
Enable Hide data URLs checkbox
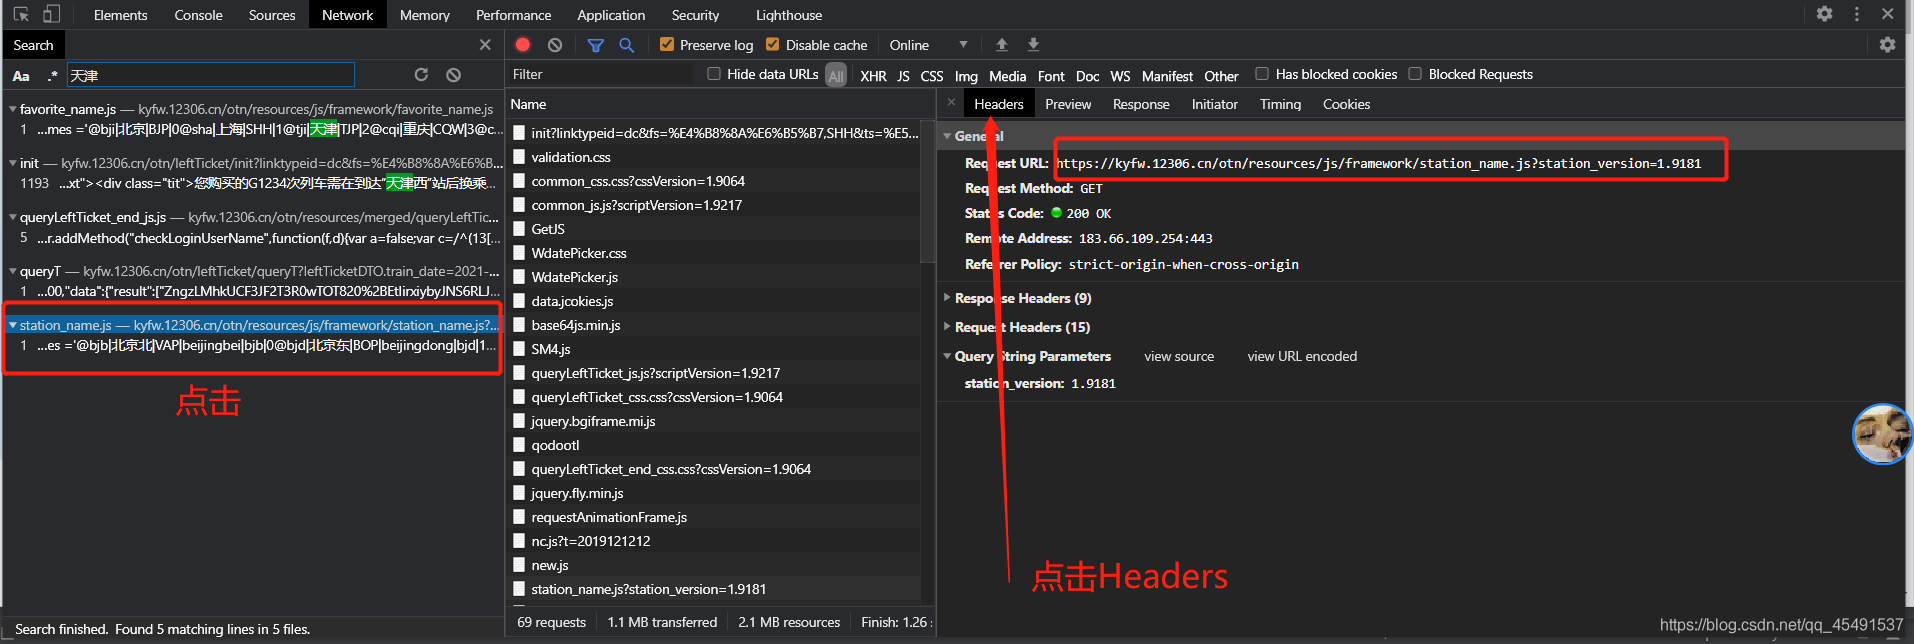pyautogui.click(x=714, y=73)
